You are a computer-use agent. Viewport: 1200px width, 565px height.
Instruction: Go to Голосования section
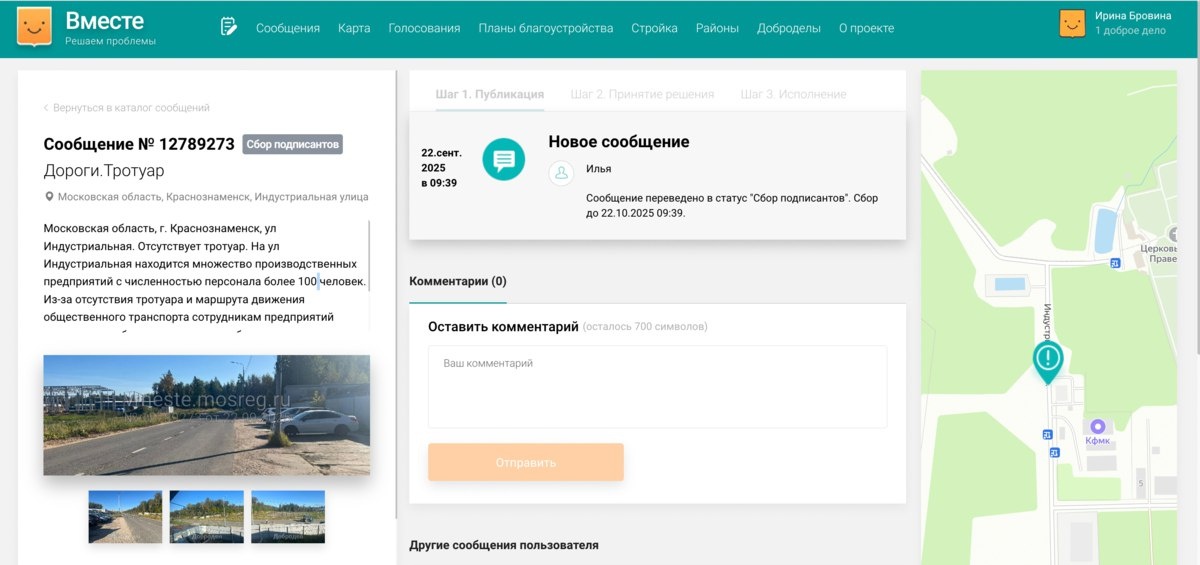point(424,28)
